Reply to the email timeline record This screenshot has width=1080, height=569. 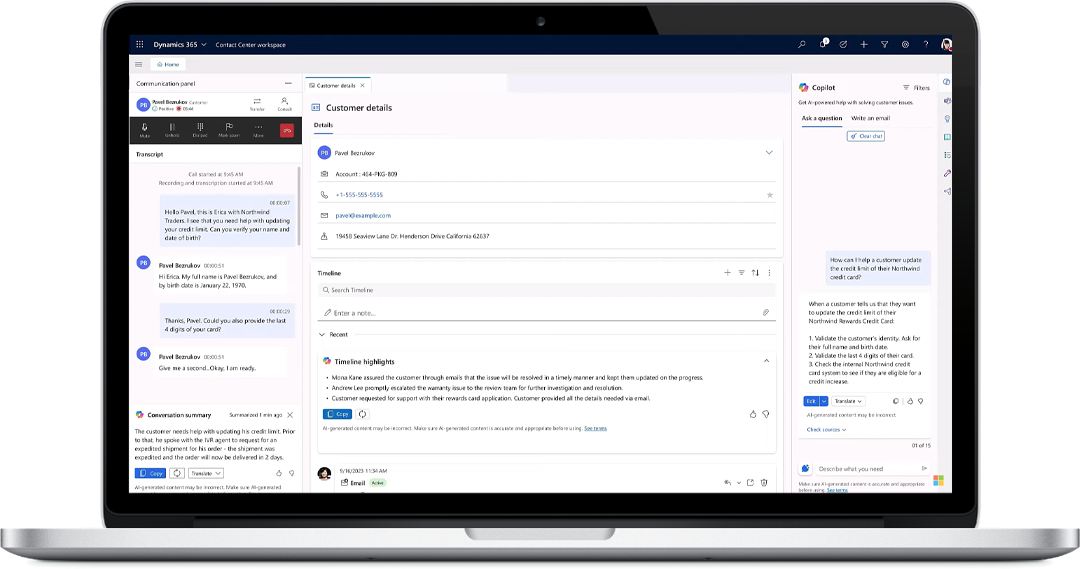point(727,483)
